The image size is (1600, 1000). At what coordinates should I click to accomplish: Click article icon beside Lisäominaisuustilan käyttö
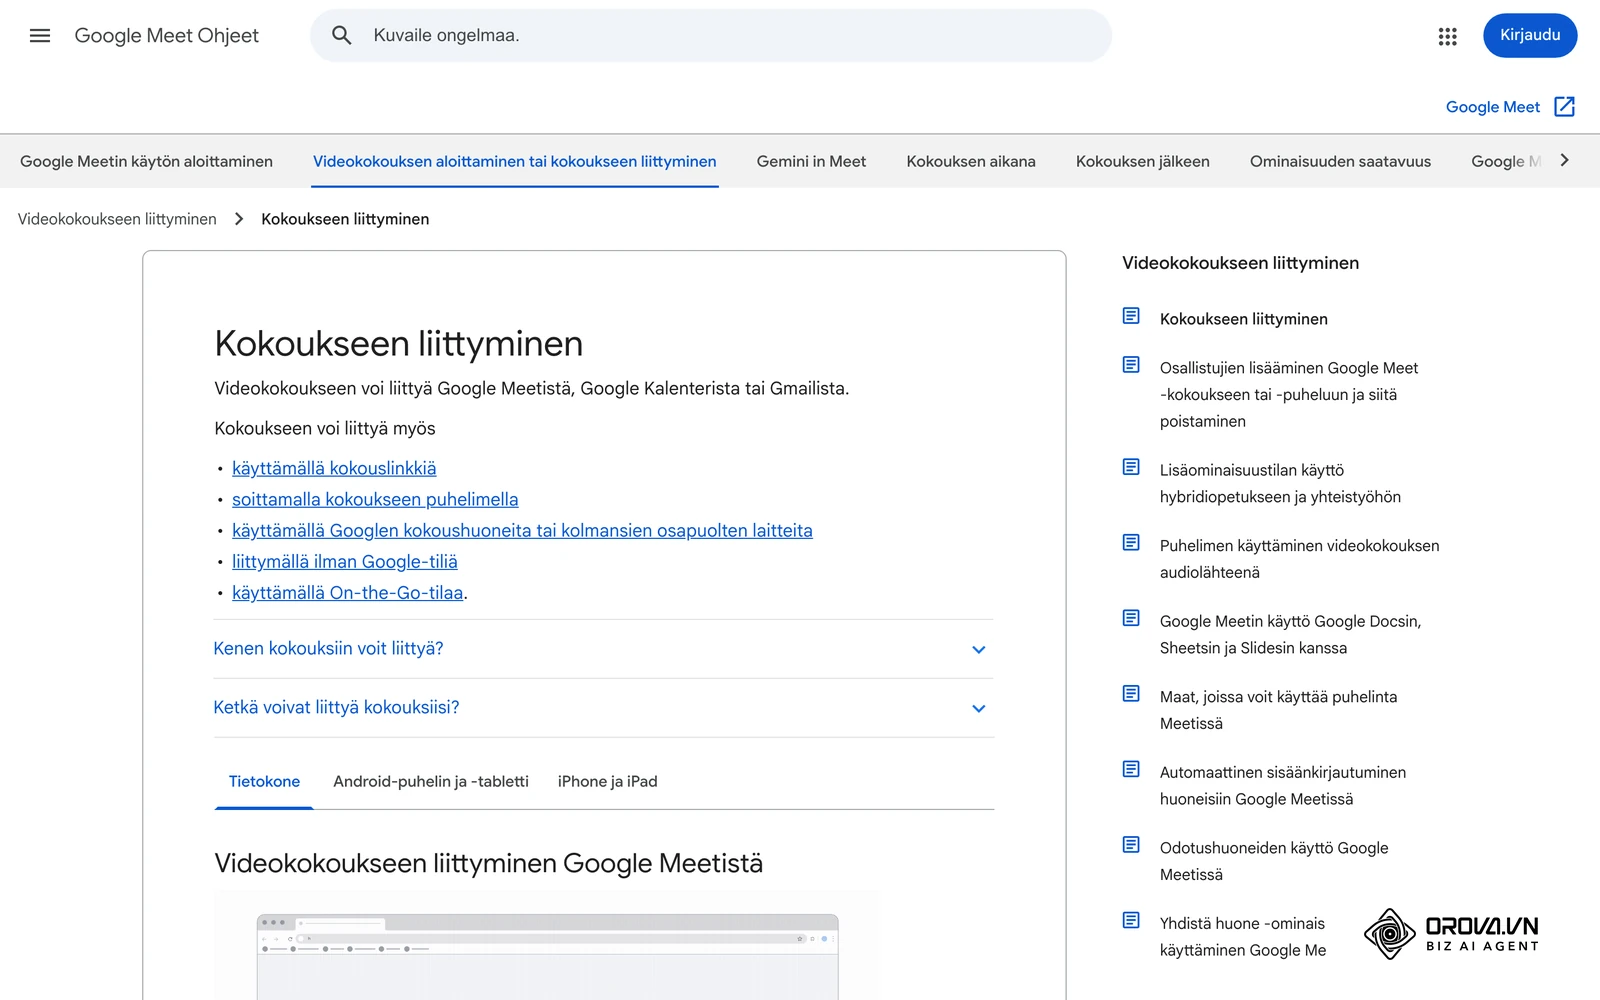tap(1131, 467)
